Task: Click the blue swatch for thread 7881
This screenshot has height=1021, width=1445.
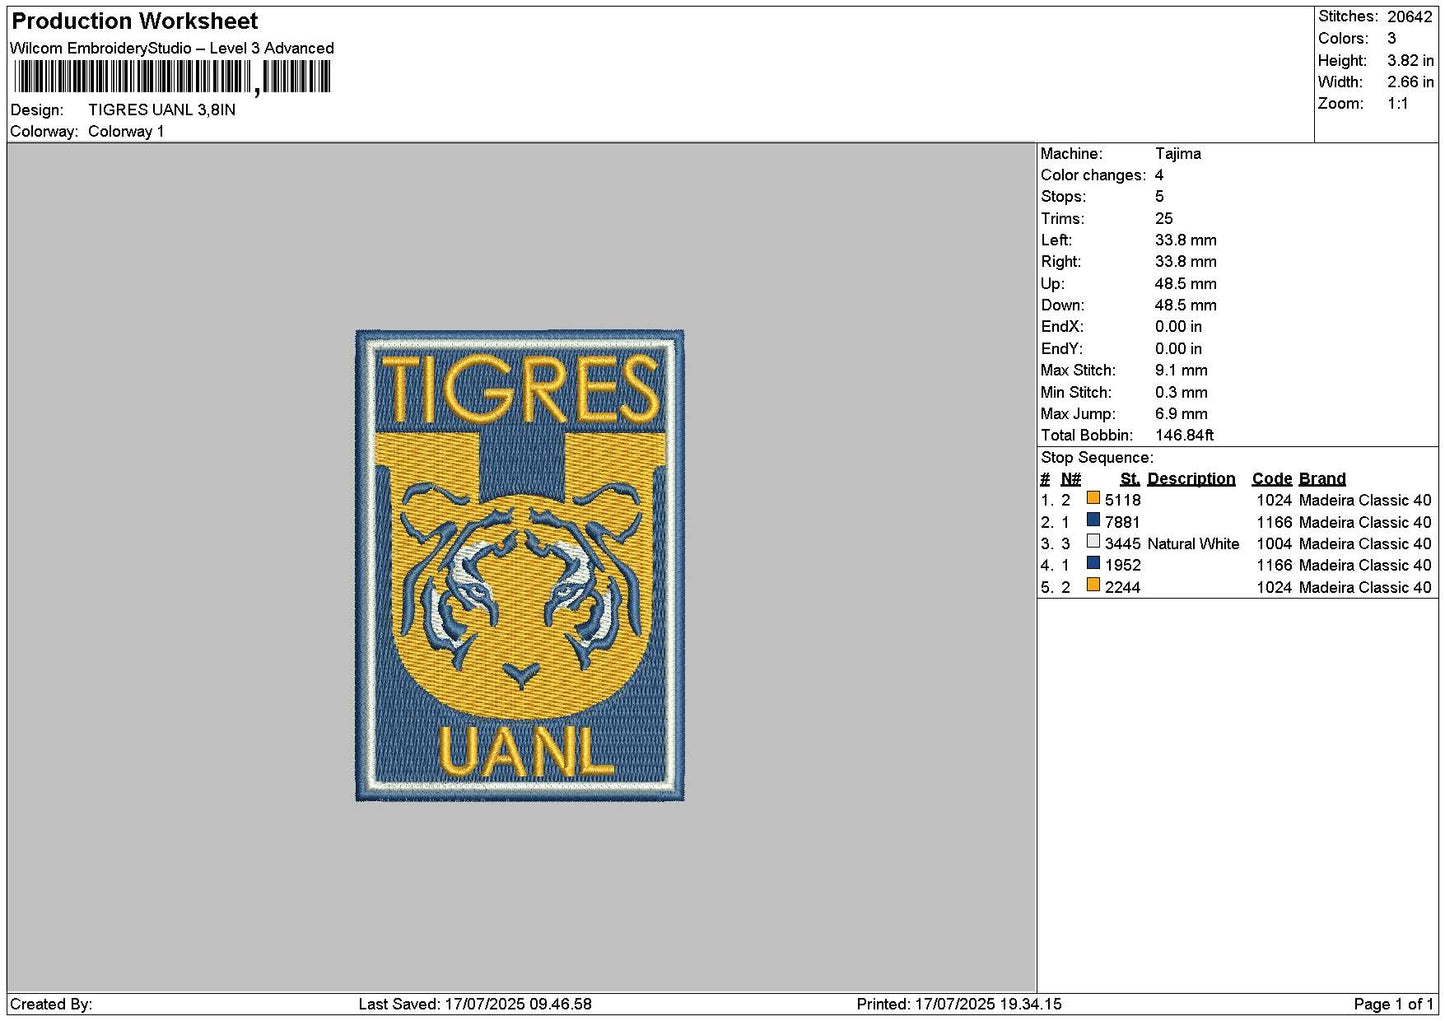Action: (x=1093, y=521)
